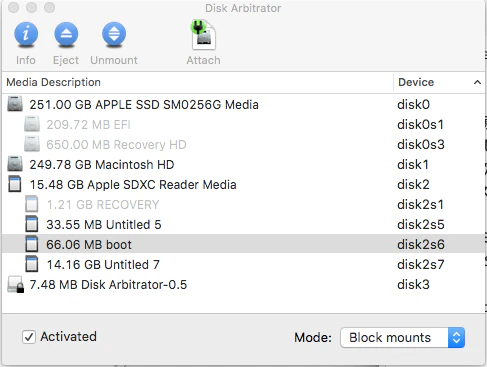487x367 pixels.
Task: Toggle sort order via Device column arrow
Action: point(477,82)
